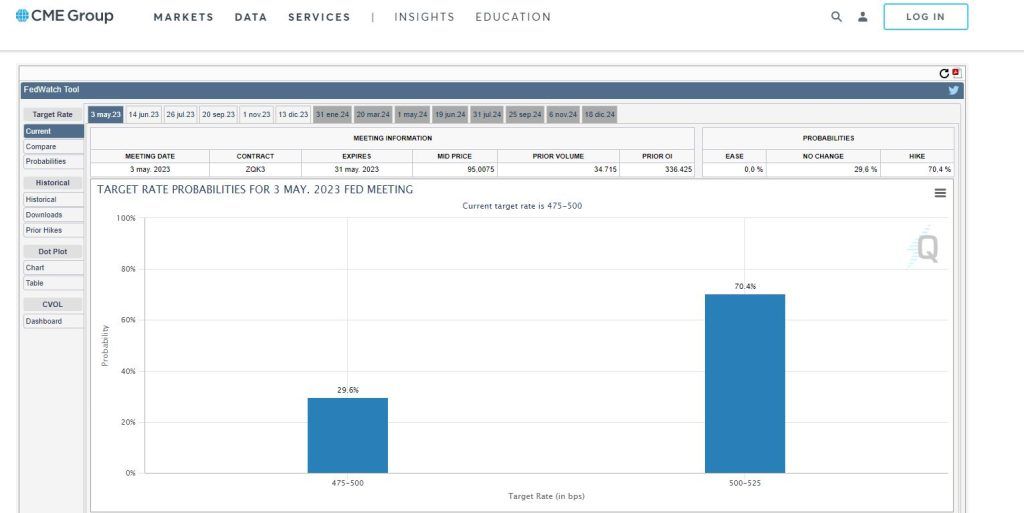Viewport: 1024px width, 513px height.
Task: Open the CVOL Dashboard link
Action: (54, 321)
